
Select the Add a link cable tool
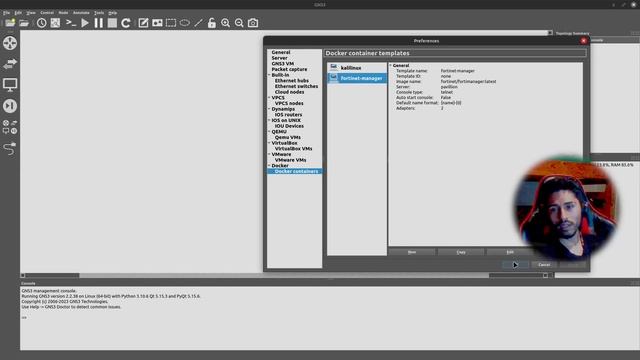pyautogui.click(x=10, y=148)
